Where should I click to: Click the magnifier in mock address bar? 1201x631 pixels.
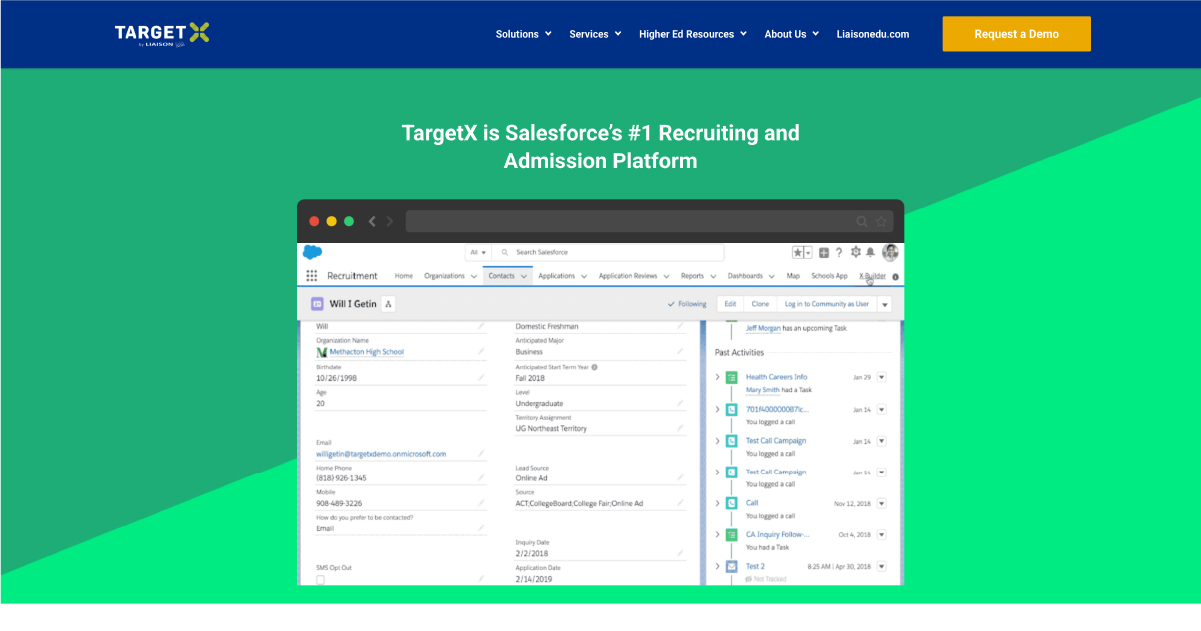[x=862, y=221]
